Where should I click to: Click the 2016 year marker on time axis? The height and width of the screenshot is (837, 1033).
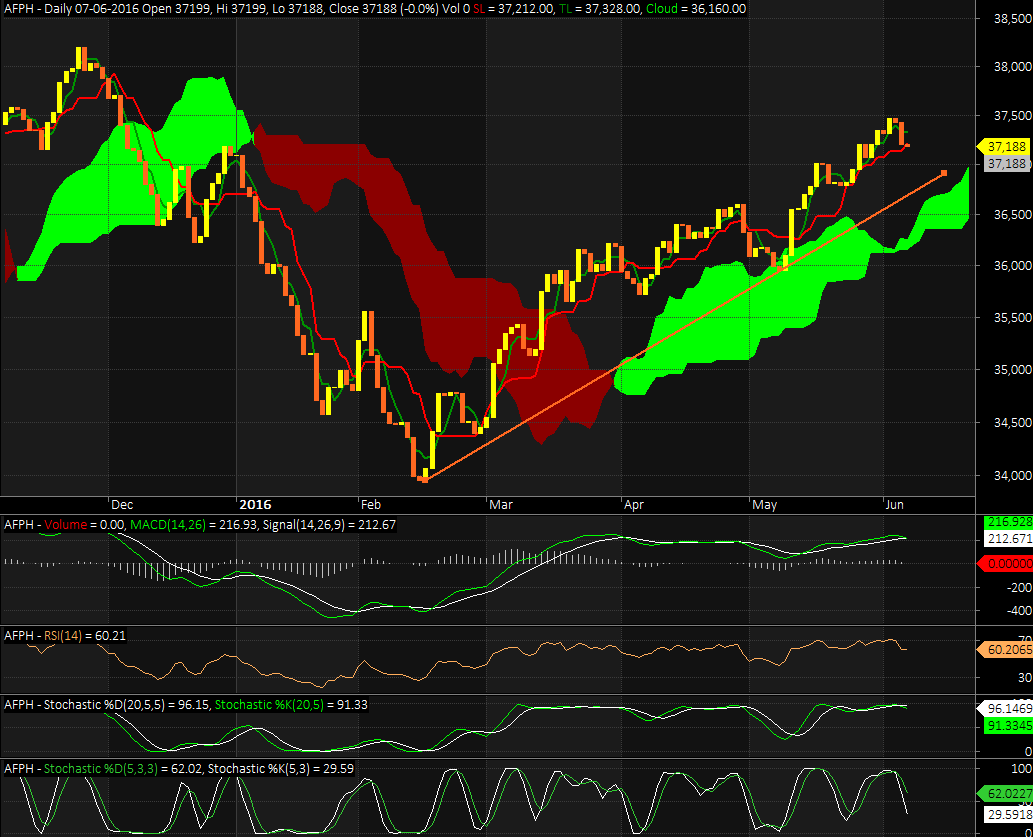[255, 505]
